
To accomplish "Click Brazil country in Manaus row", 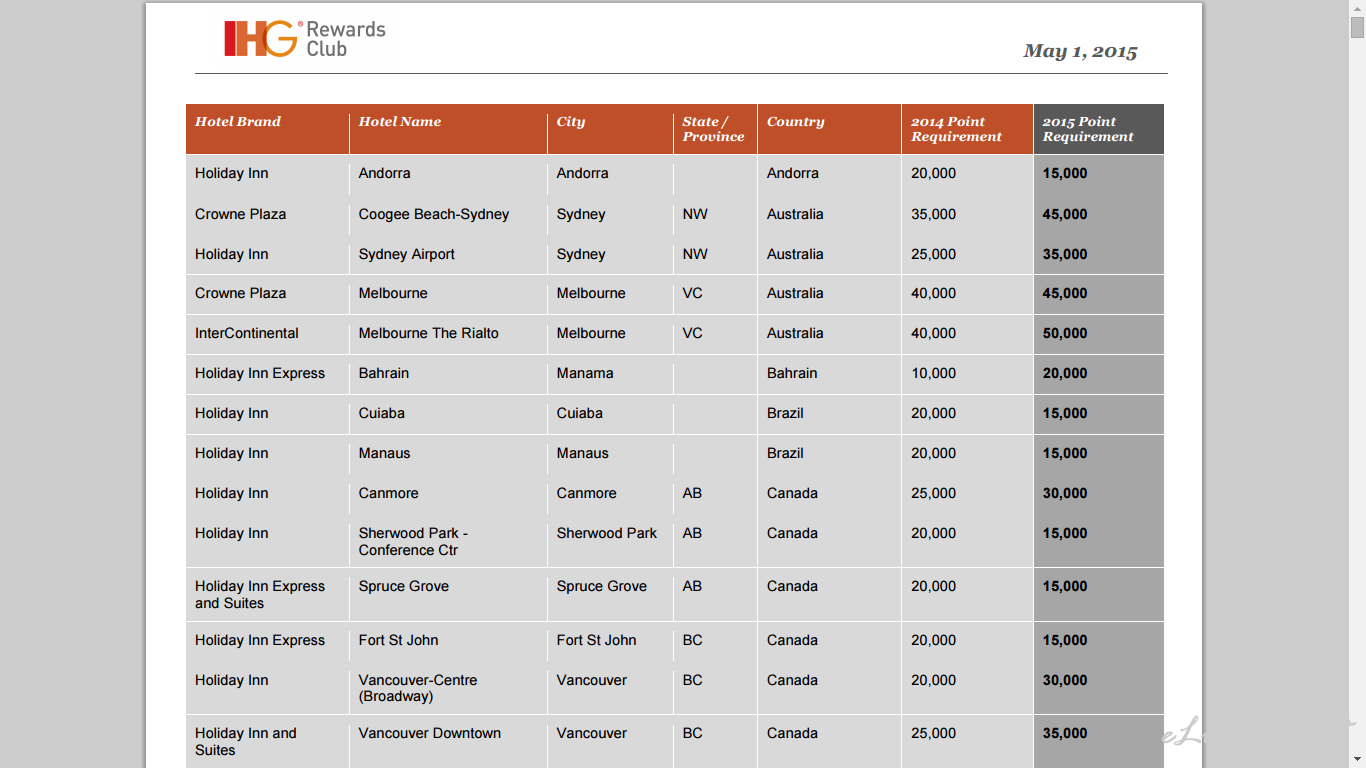I will tap(785, 453).
